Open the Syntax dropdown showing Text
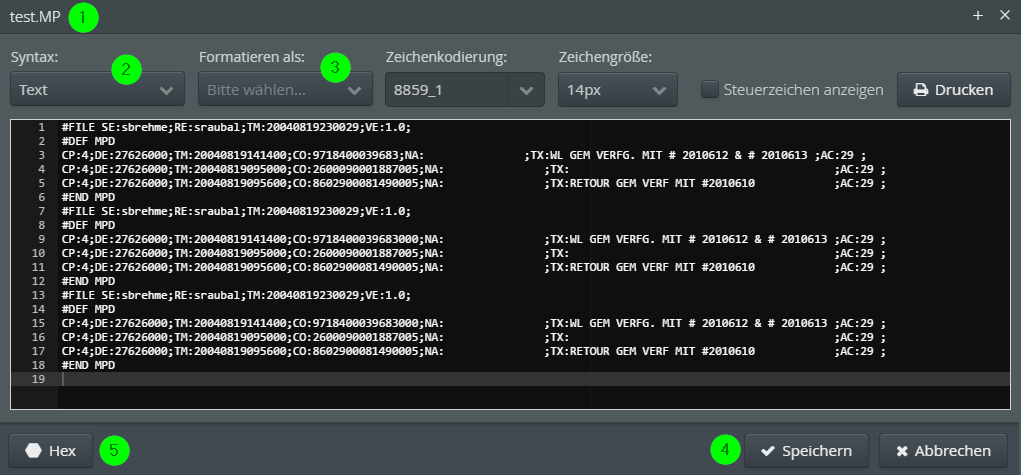 [98, 89]
